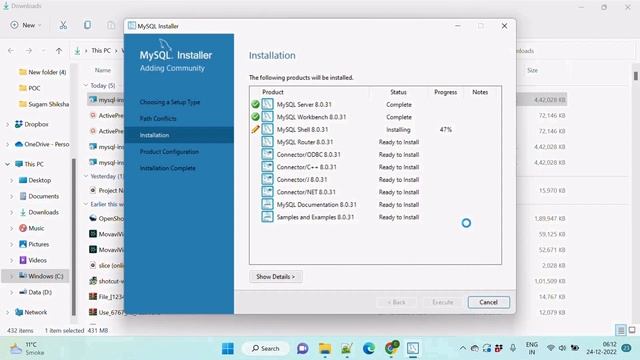The height and width of the screenshot is (360, 640).
Task: Expand the Downloads tree node
Action: pos(12,212)
